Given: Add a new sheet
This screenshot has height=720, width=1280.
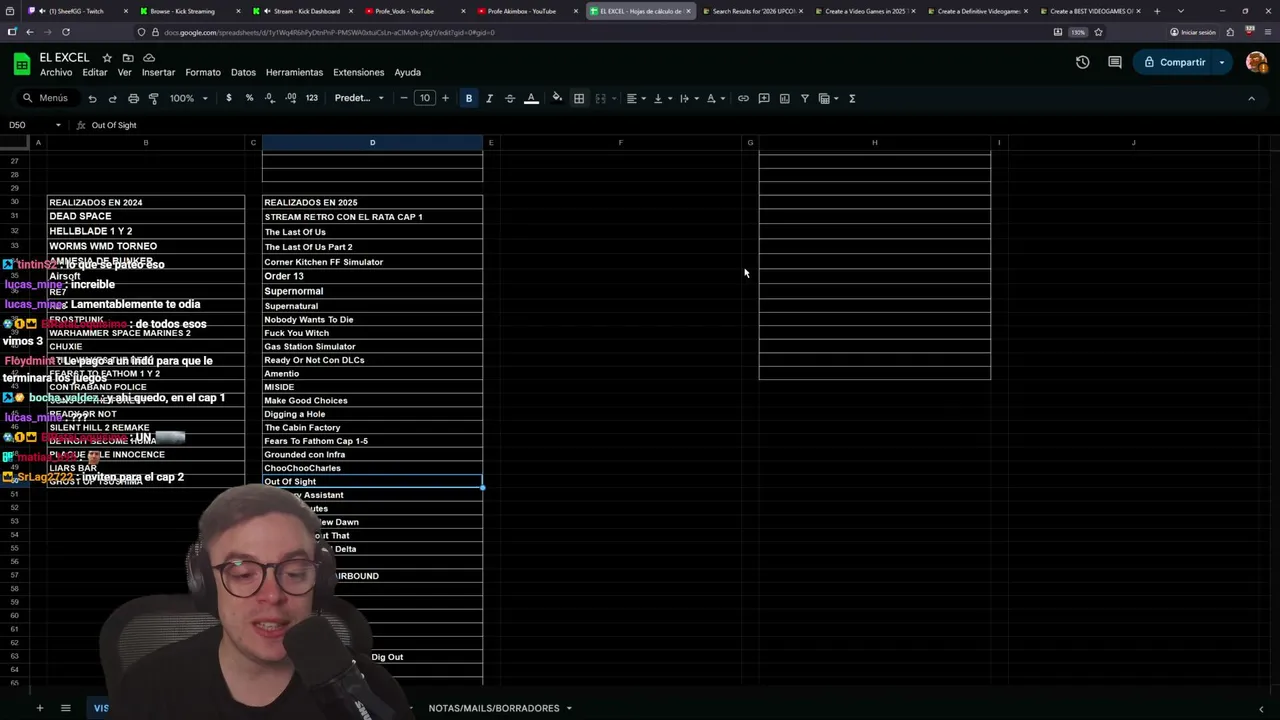Looking at the screenshot, I should pyautogui.click(x=40, y=708).
